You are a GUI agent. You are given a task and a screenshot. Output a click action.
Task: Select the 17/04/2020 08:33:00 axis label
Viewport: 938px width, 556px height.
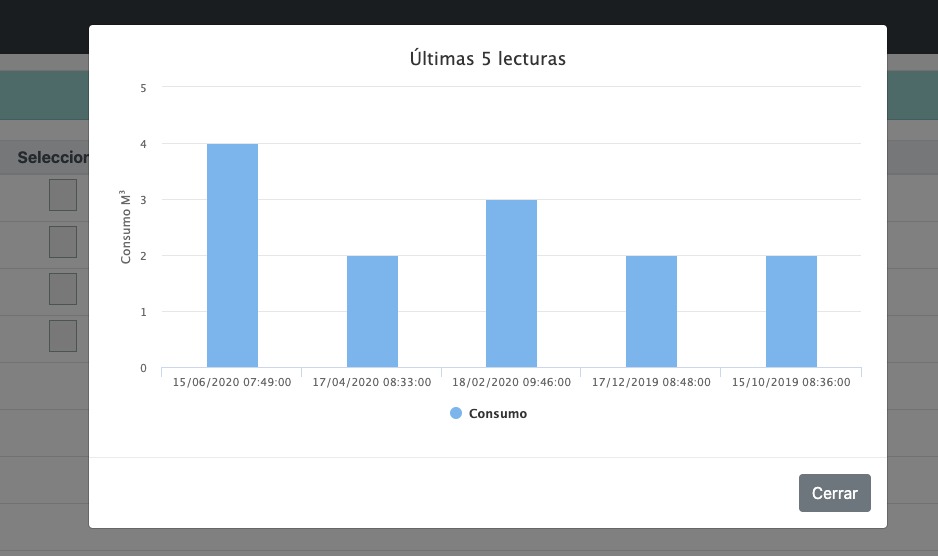coord(372,382)
